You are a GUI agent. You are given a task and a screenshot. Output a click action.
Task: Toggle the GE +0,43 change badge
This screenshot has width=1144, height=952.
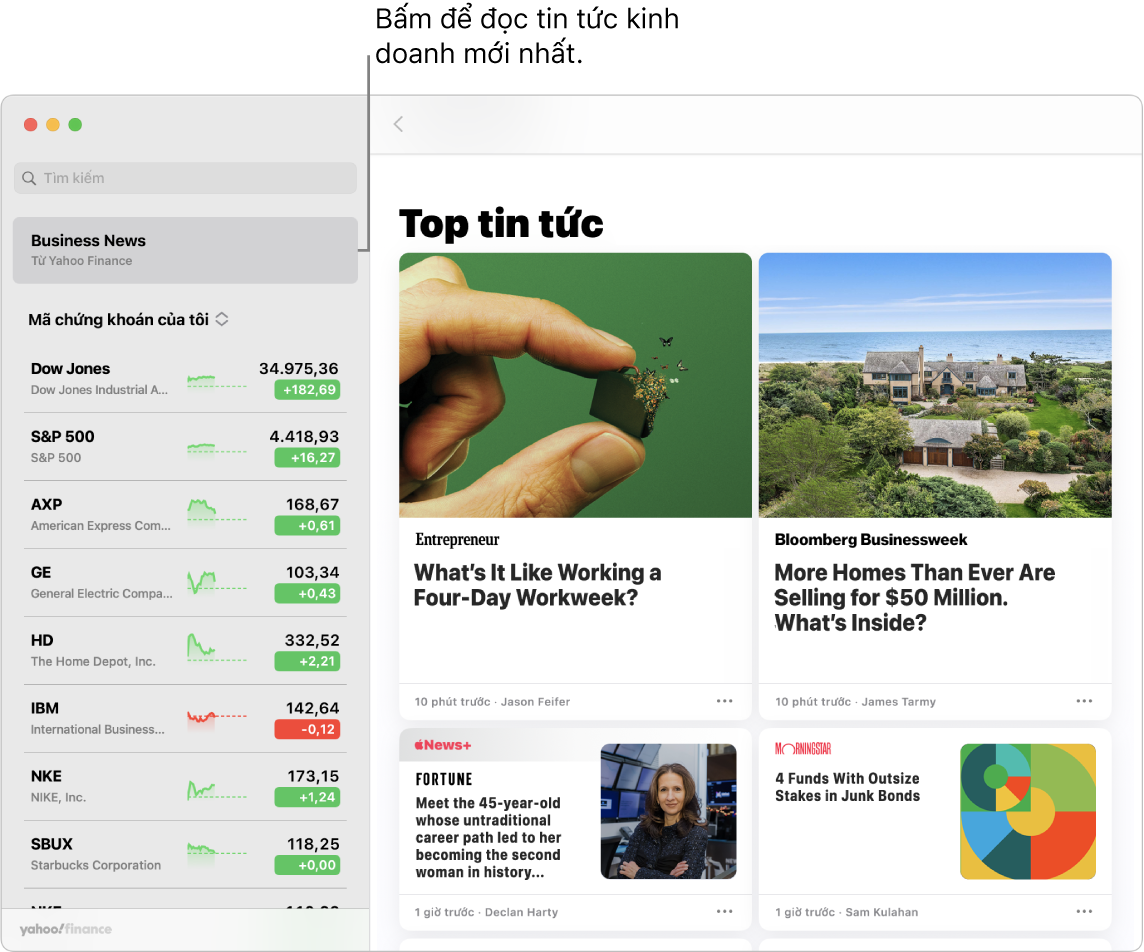(x=307, y=593)
